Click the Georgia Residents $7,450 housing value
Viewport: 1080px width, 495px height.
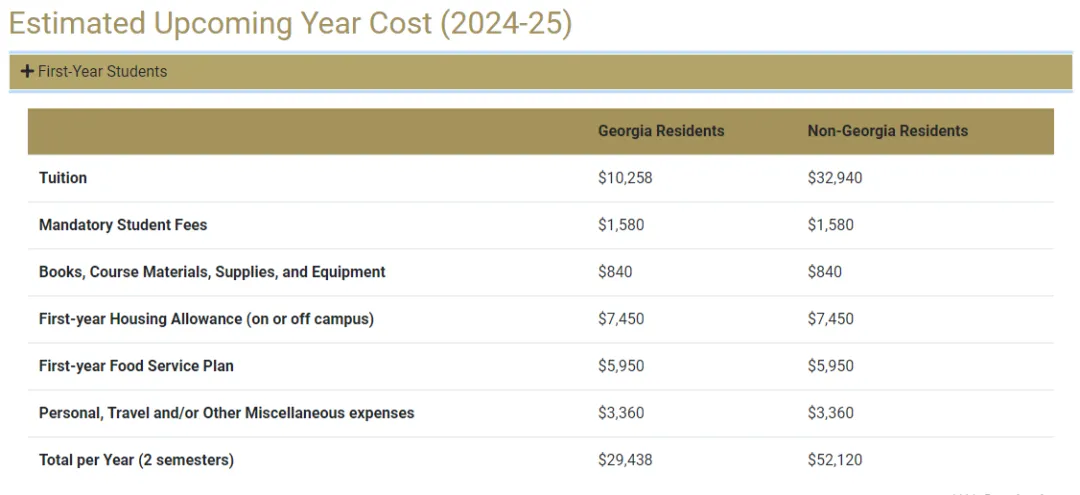pos(621,319)
